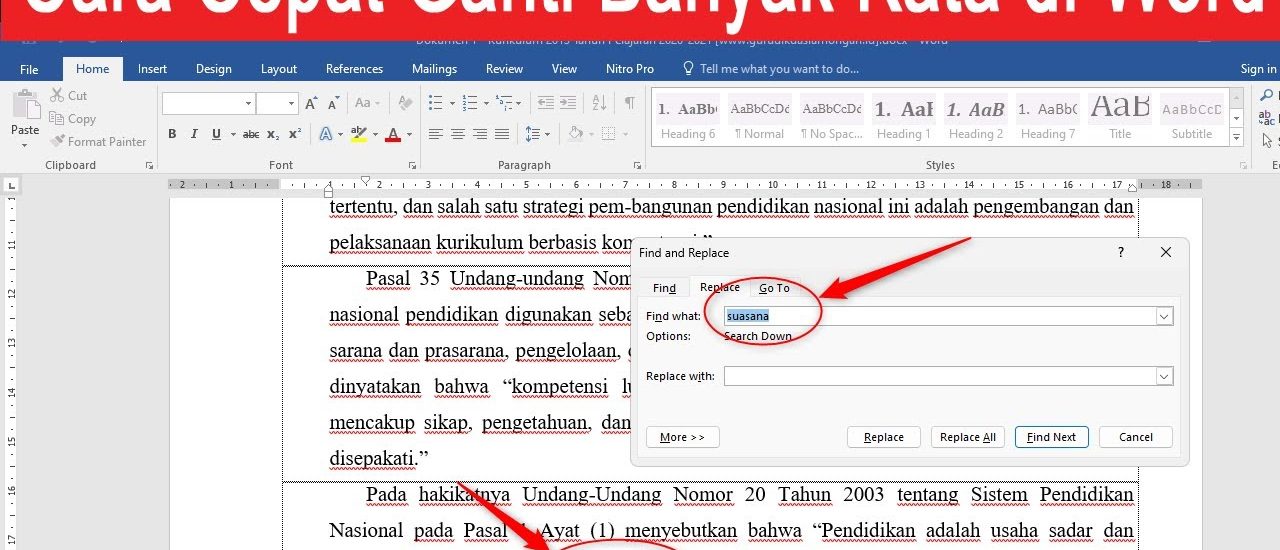1280x550 pixels.
Task: Open the Change Case Aa menu
Action: pos(365,103)
